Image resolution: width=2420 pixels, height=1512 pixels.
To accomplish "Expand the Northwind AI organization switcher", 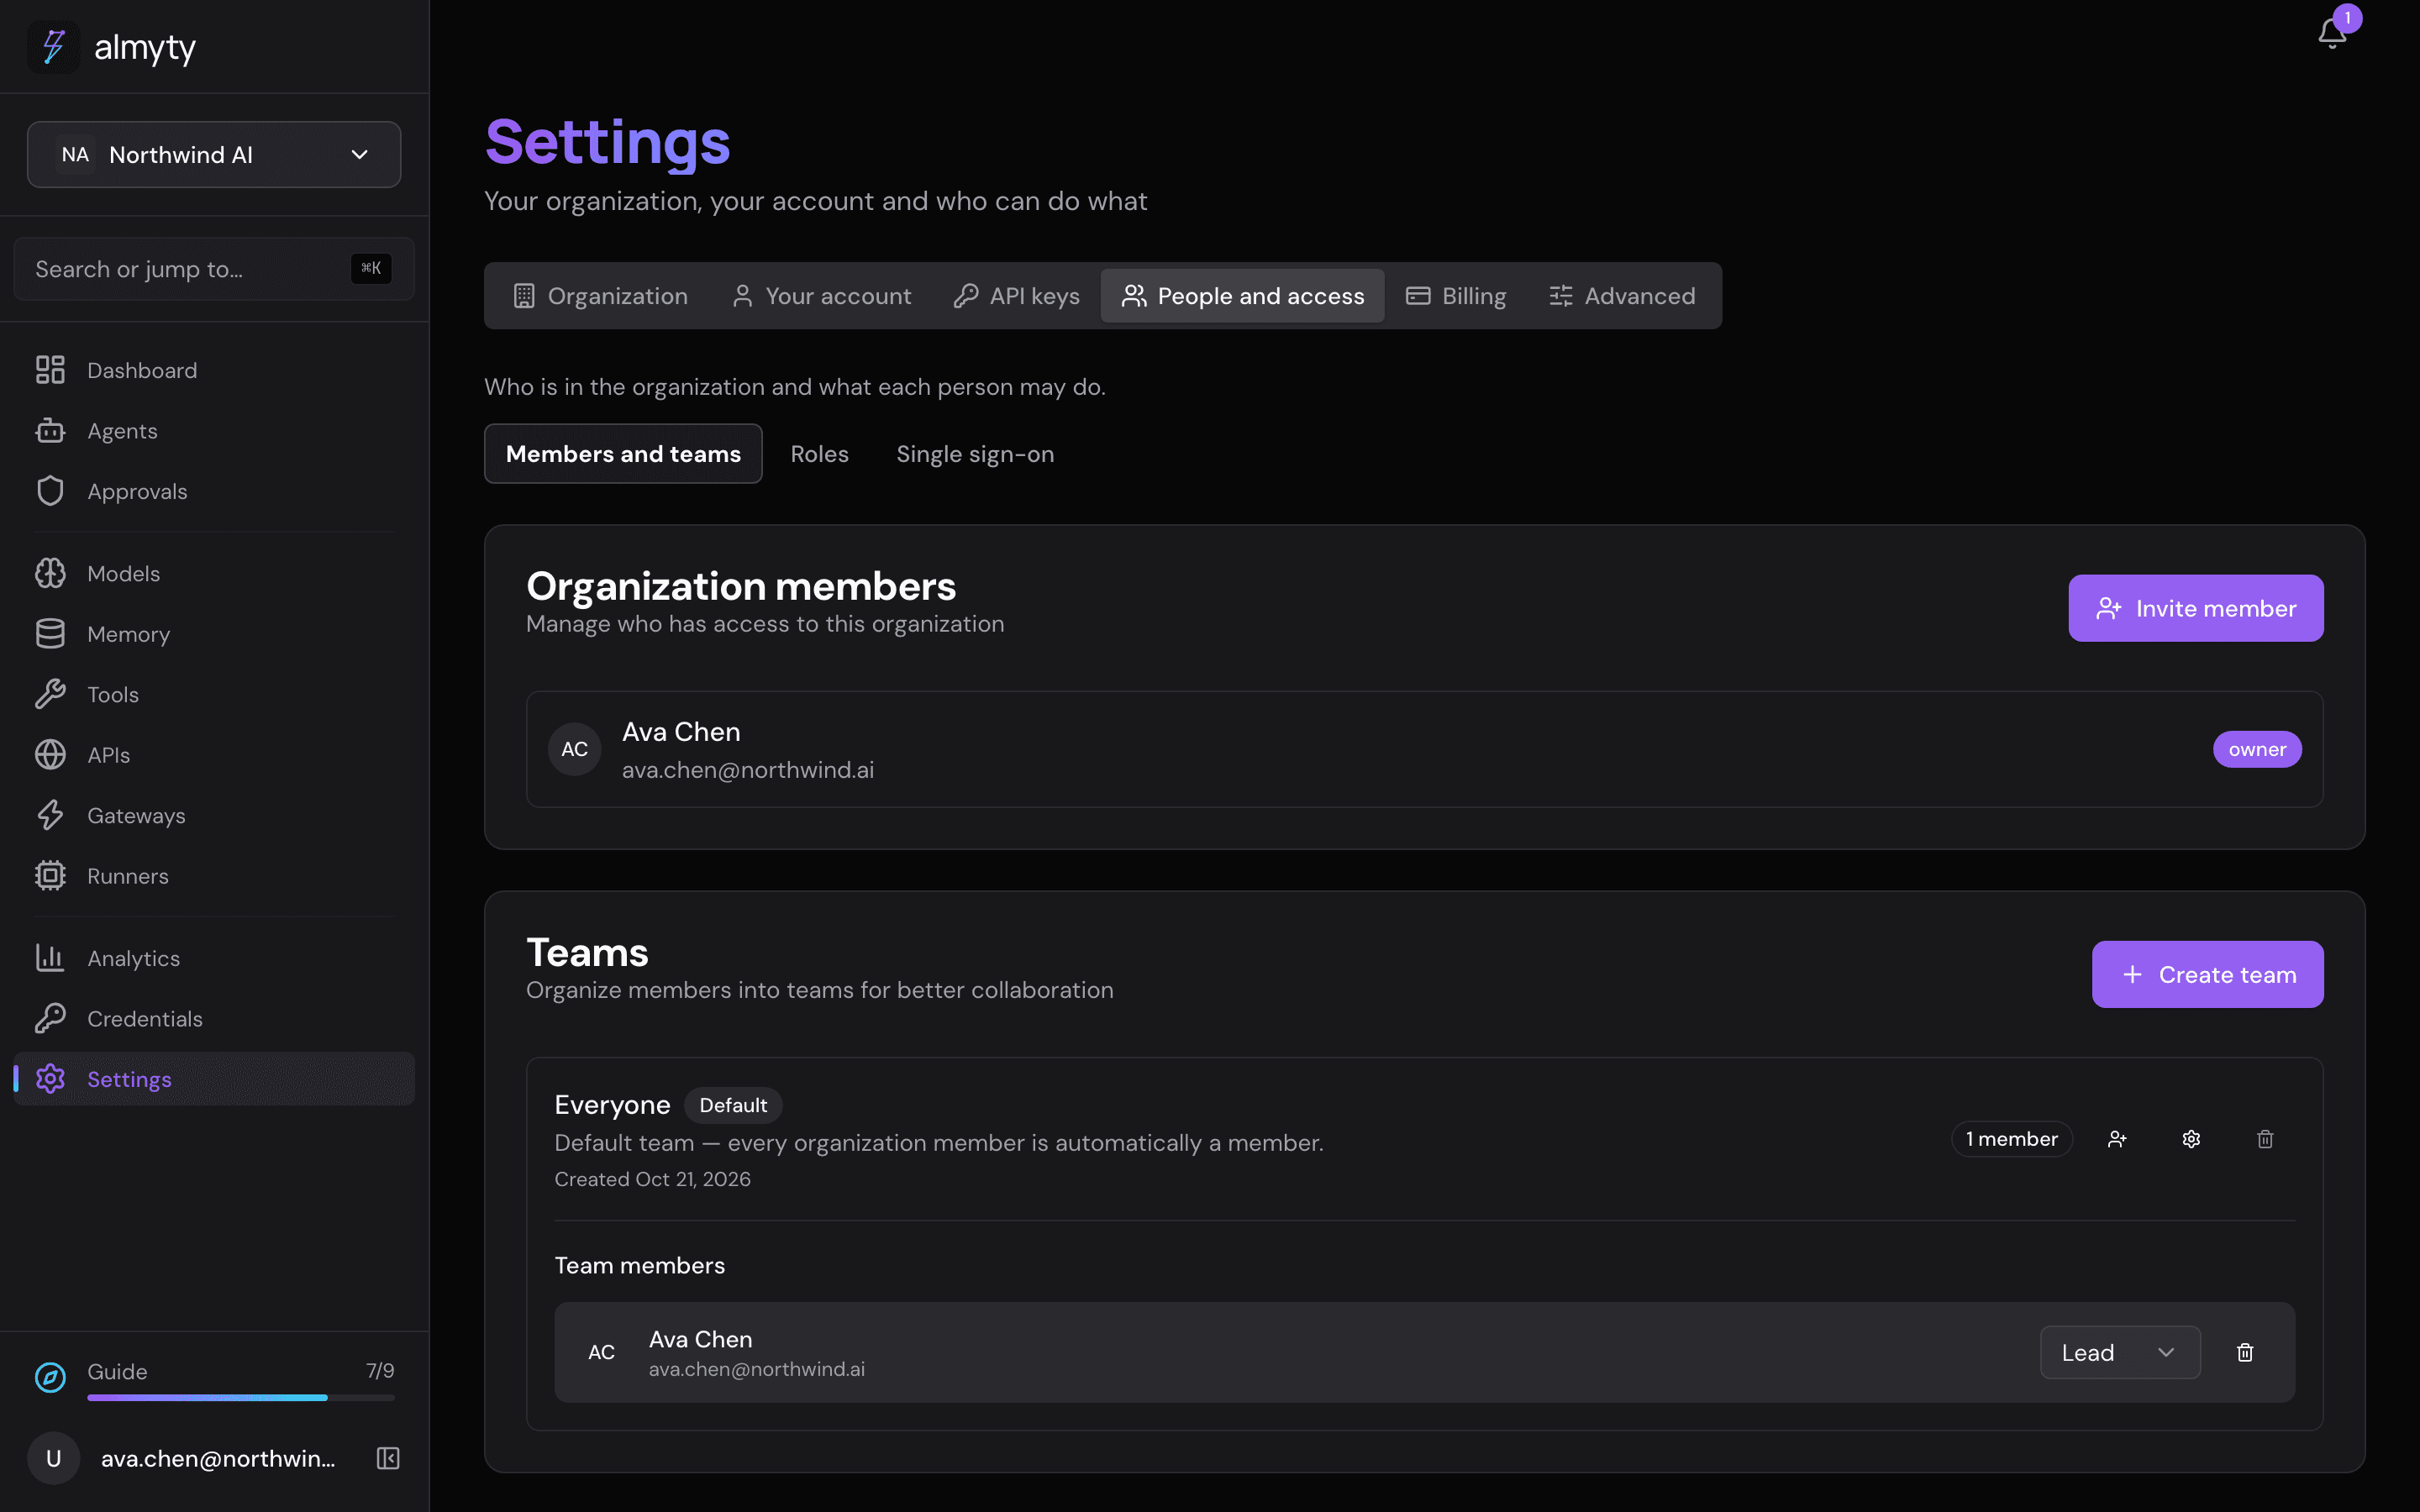I will click(x=214, y=155).
